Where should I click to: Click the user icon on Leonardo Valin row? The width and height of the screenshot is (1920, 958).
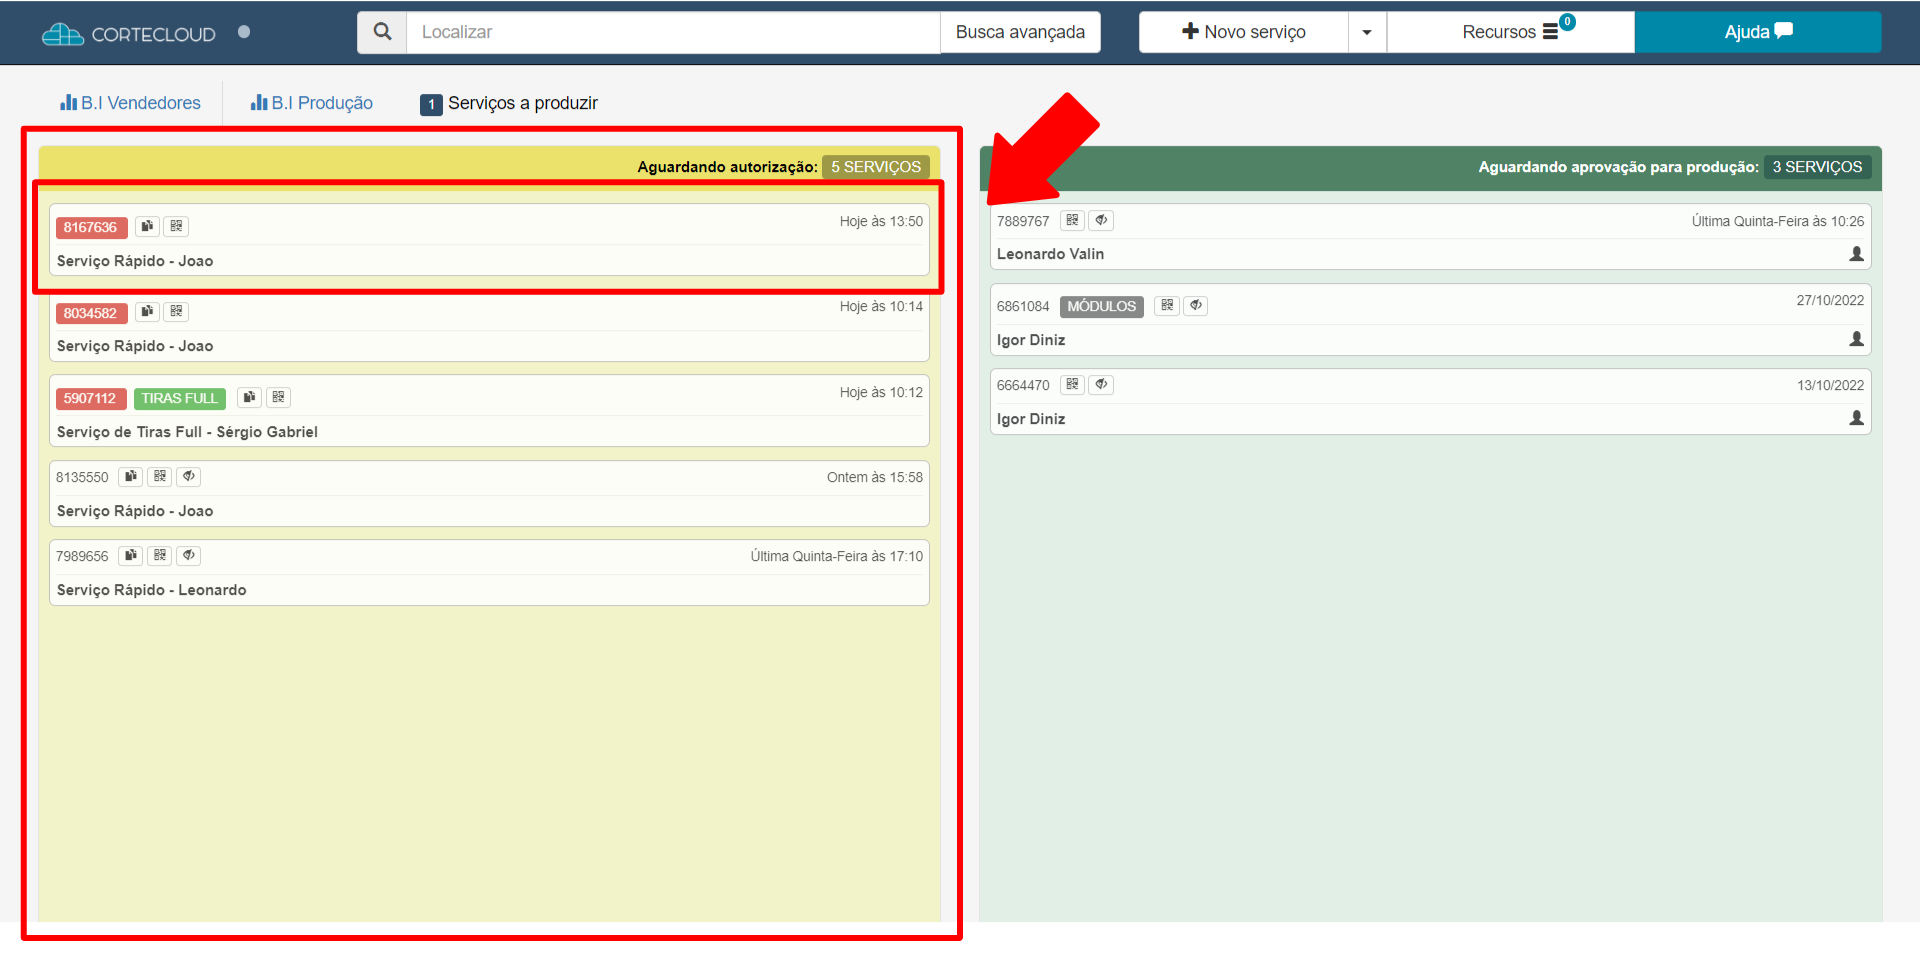point(1856,254)
